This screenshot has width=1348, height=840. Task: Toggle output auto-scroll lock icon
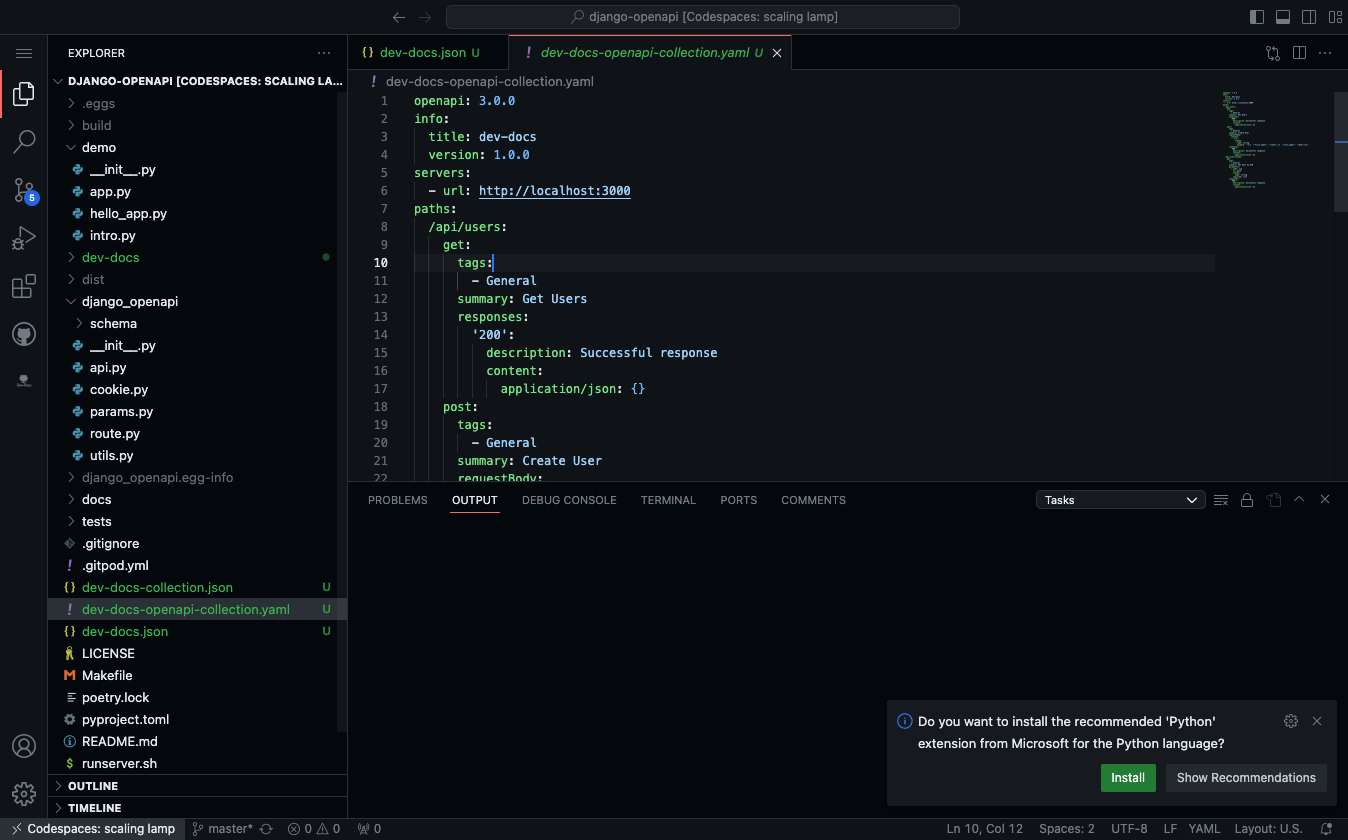1247,500
